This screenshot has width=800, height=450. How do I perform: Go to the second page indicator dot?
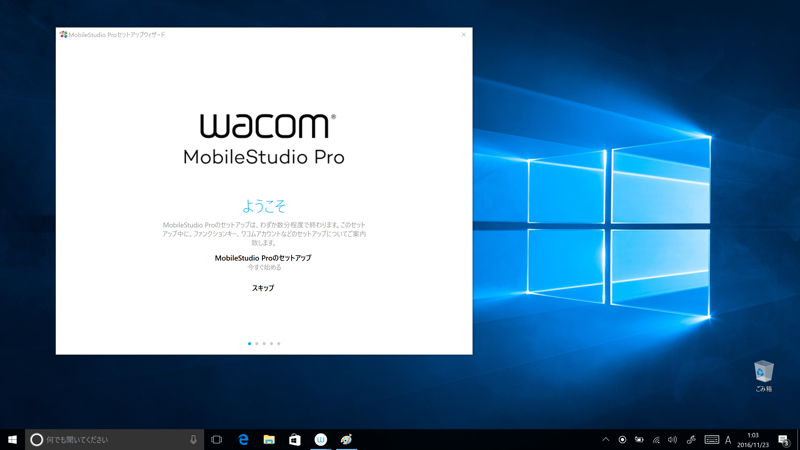257,343
